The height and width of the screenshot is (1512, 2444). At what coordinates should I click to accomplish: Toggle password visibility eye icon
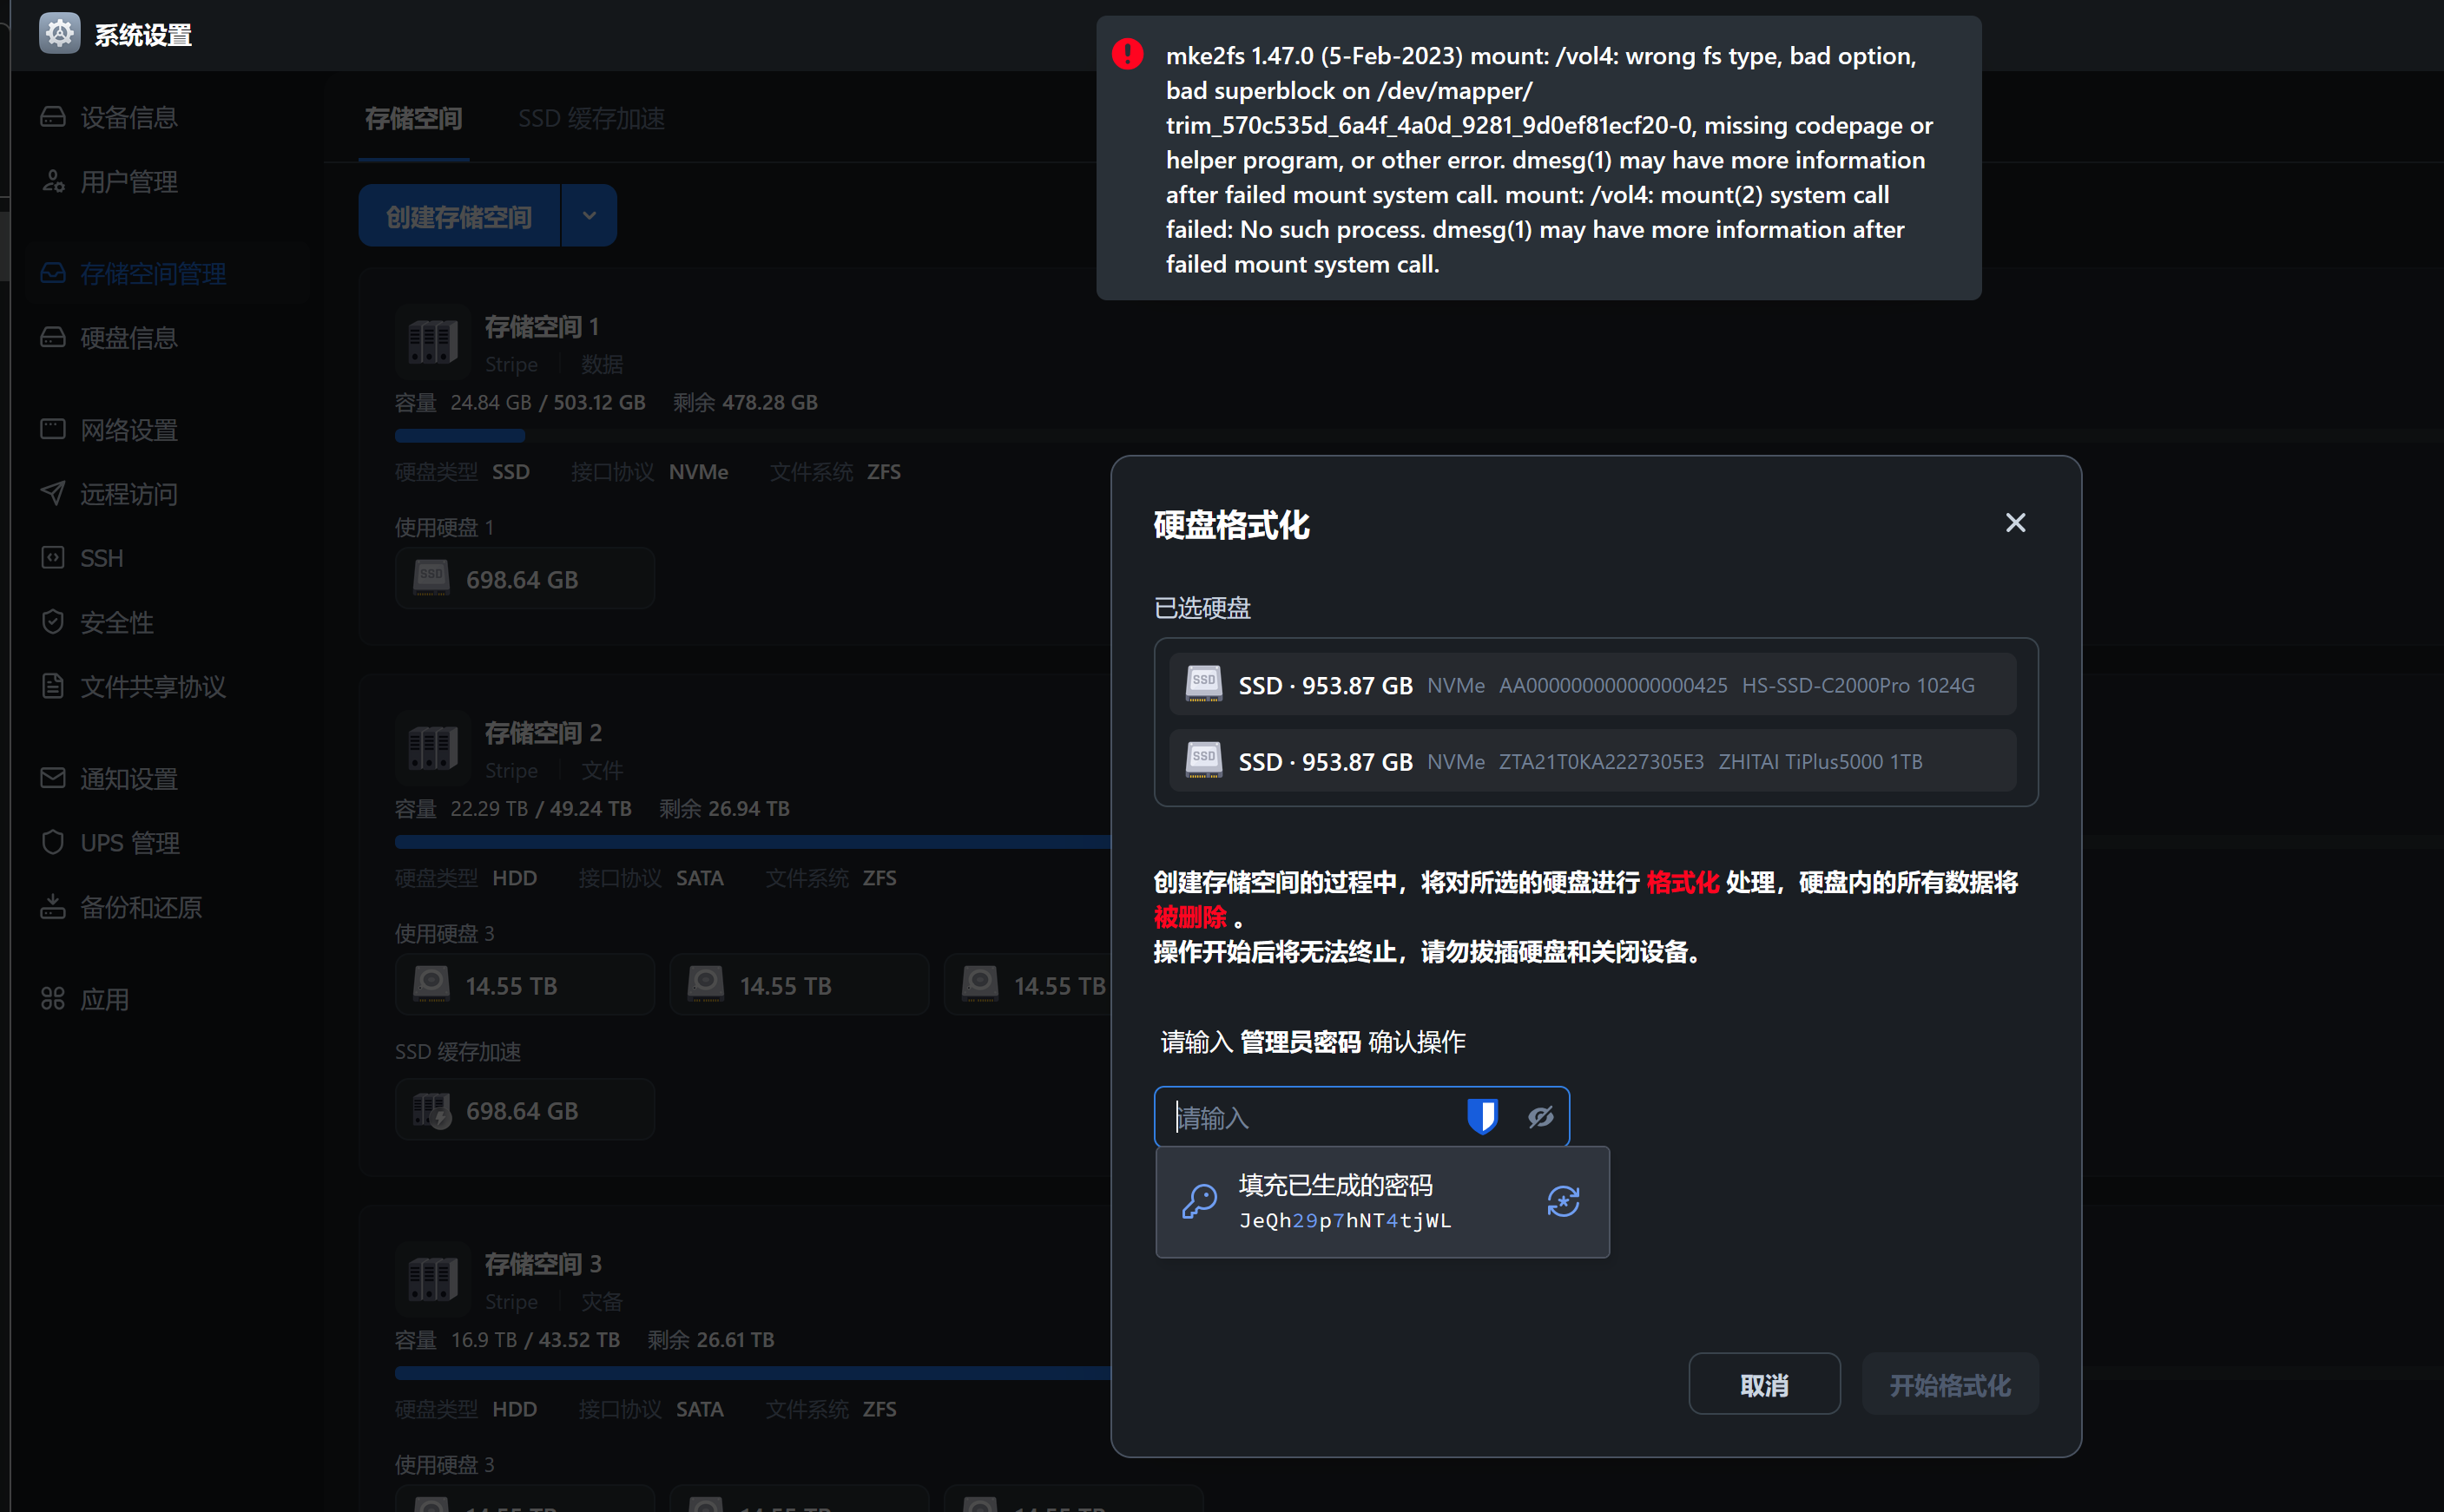point(1540,1117)
